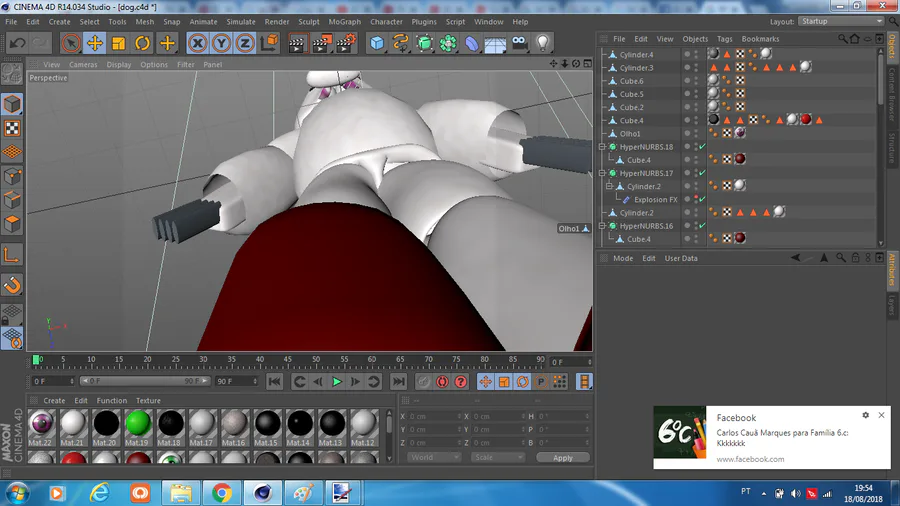This screenshot has height=506, width=900.
Task: Click the coordinate system icon
Action: tap(269, 43)
